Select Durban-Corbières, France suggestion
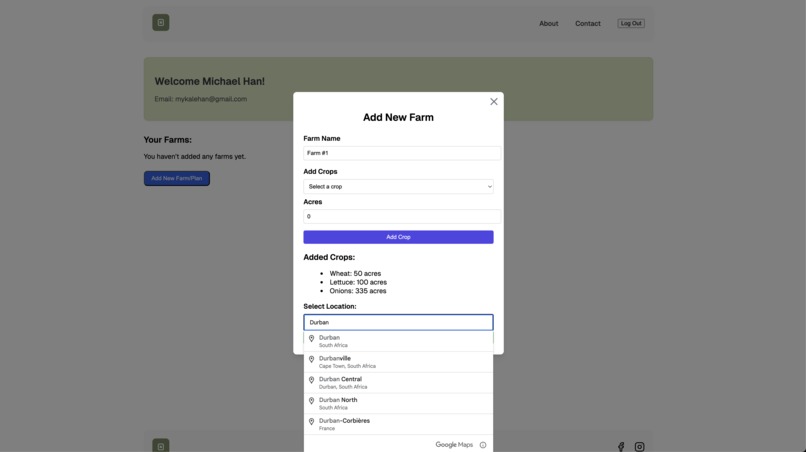 pos(398,424)
